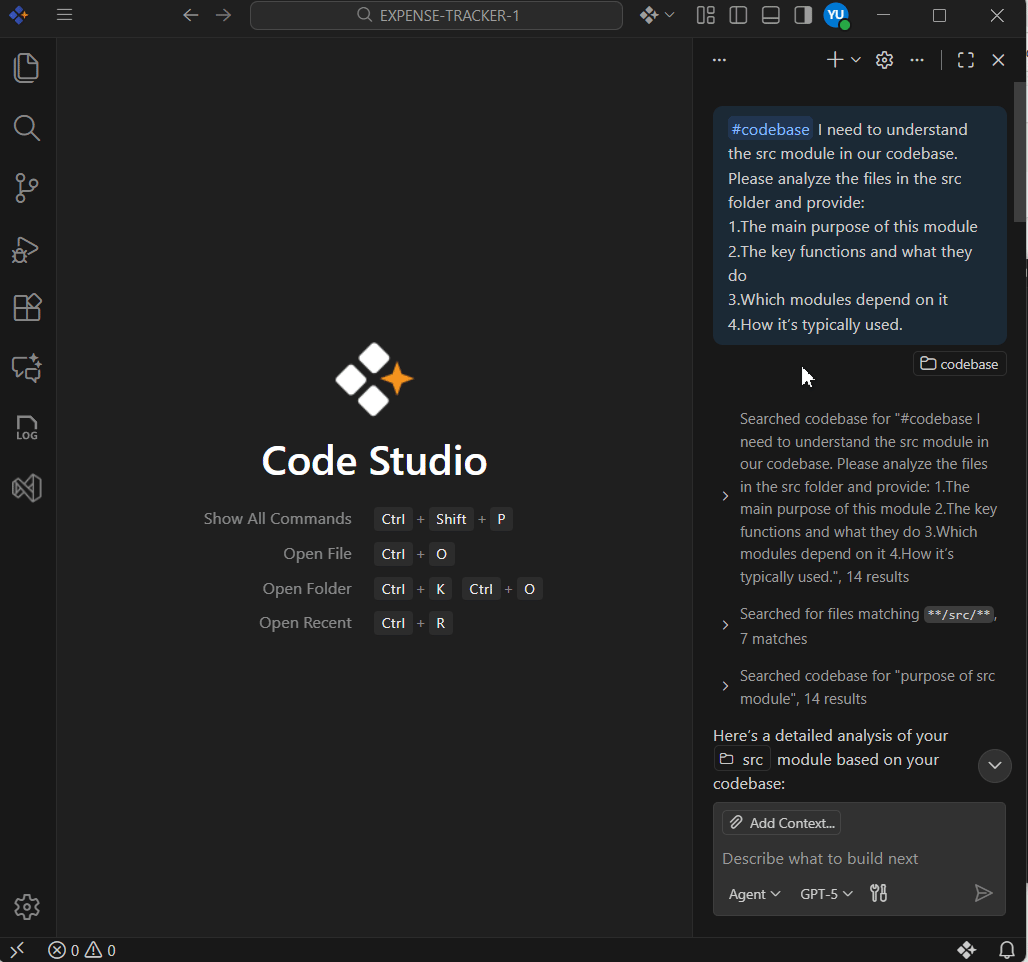Image resolution: width=1028 pixels, height=962 pixels.
Task: Click the EXPENSE-TRACKER-1 search box
Action: pos(436,15)
